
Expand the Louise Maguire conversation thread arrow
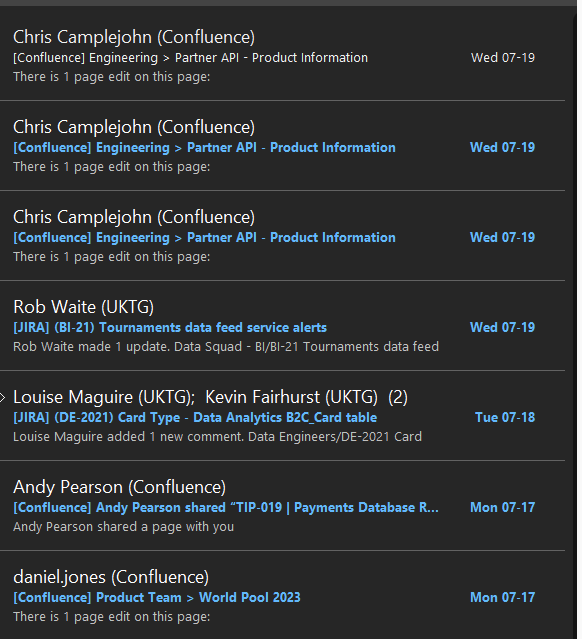2,397
